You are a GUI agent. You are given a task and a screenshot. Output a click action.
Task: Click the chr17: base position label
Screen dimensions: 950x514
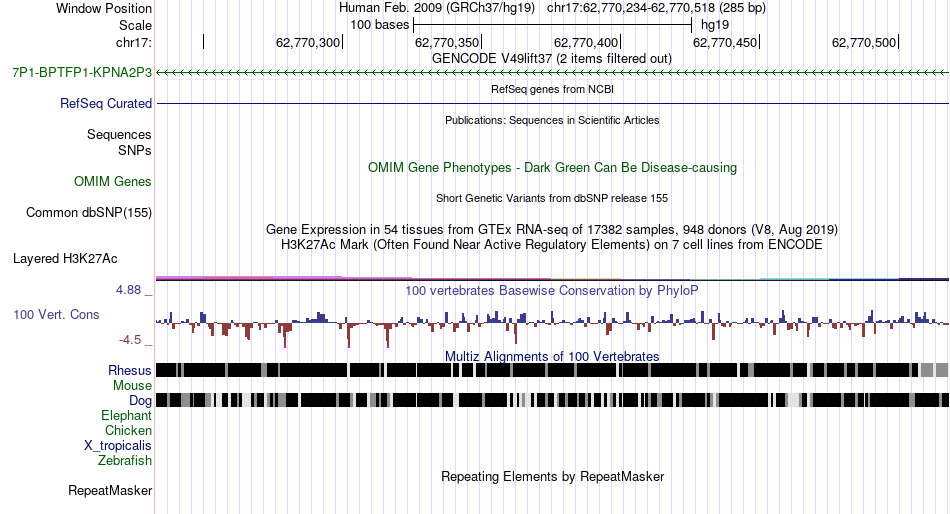pyautogui.click(x=133, y=42)
